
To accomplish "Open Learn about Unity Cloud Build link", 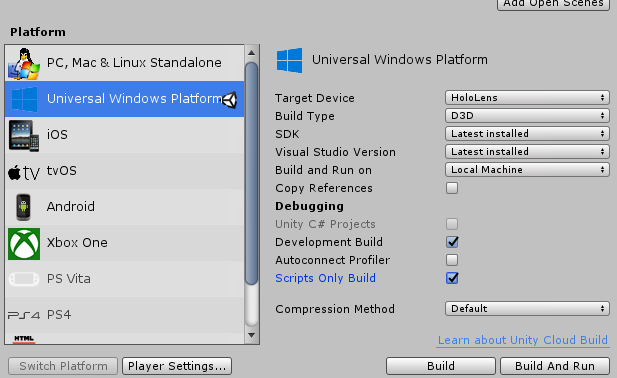I will 523,340.
